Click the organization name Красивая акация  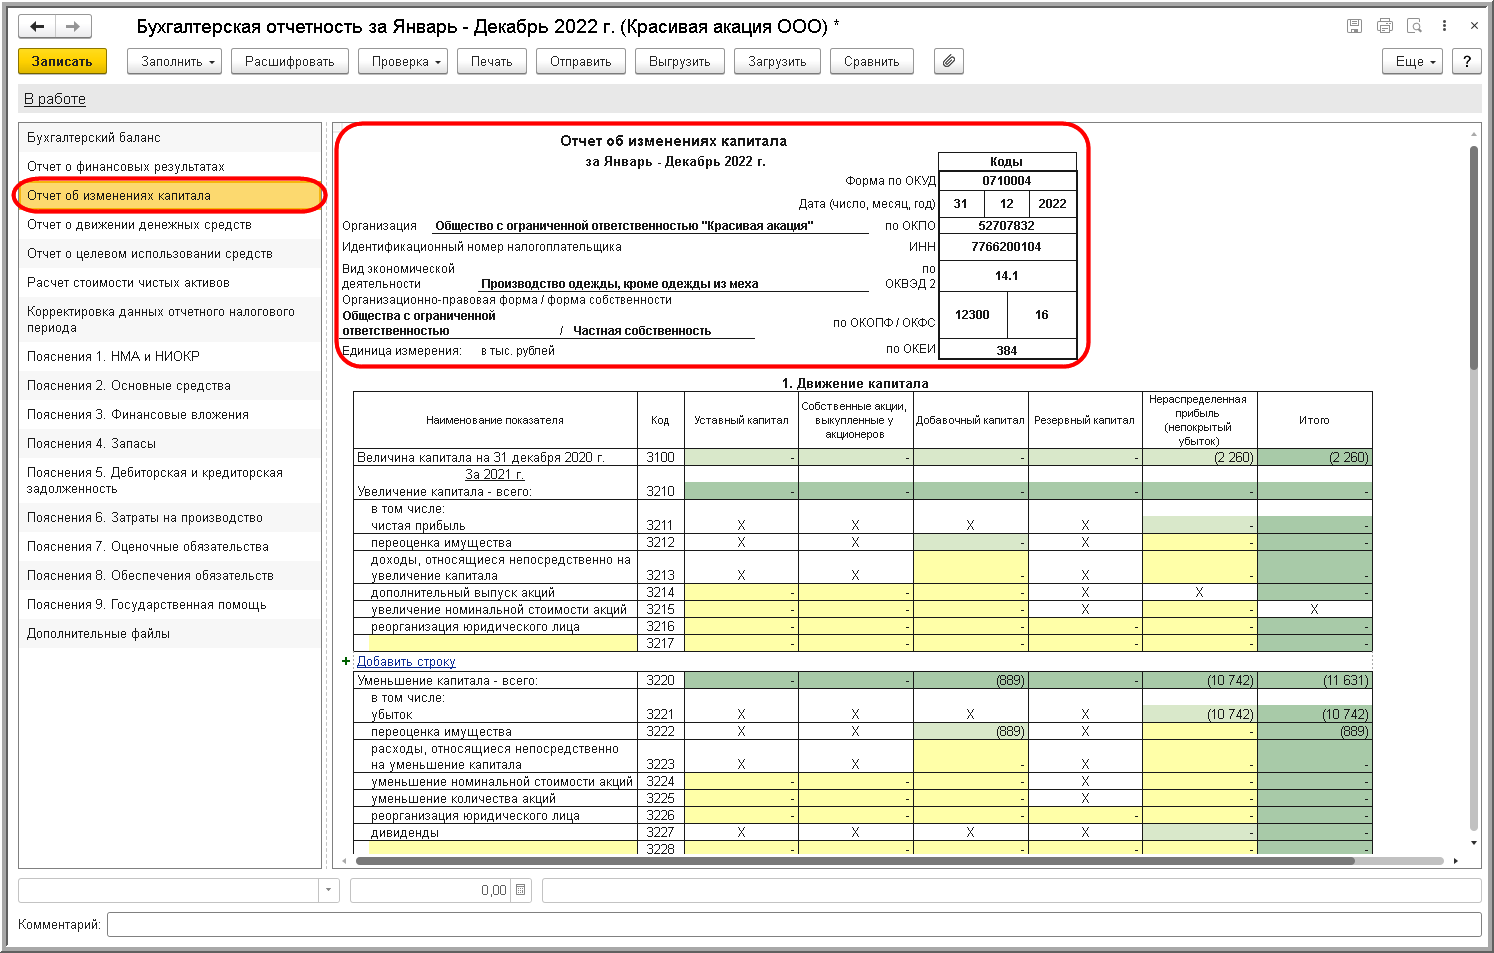[624, 226]
